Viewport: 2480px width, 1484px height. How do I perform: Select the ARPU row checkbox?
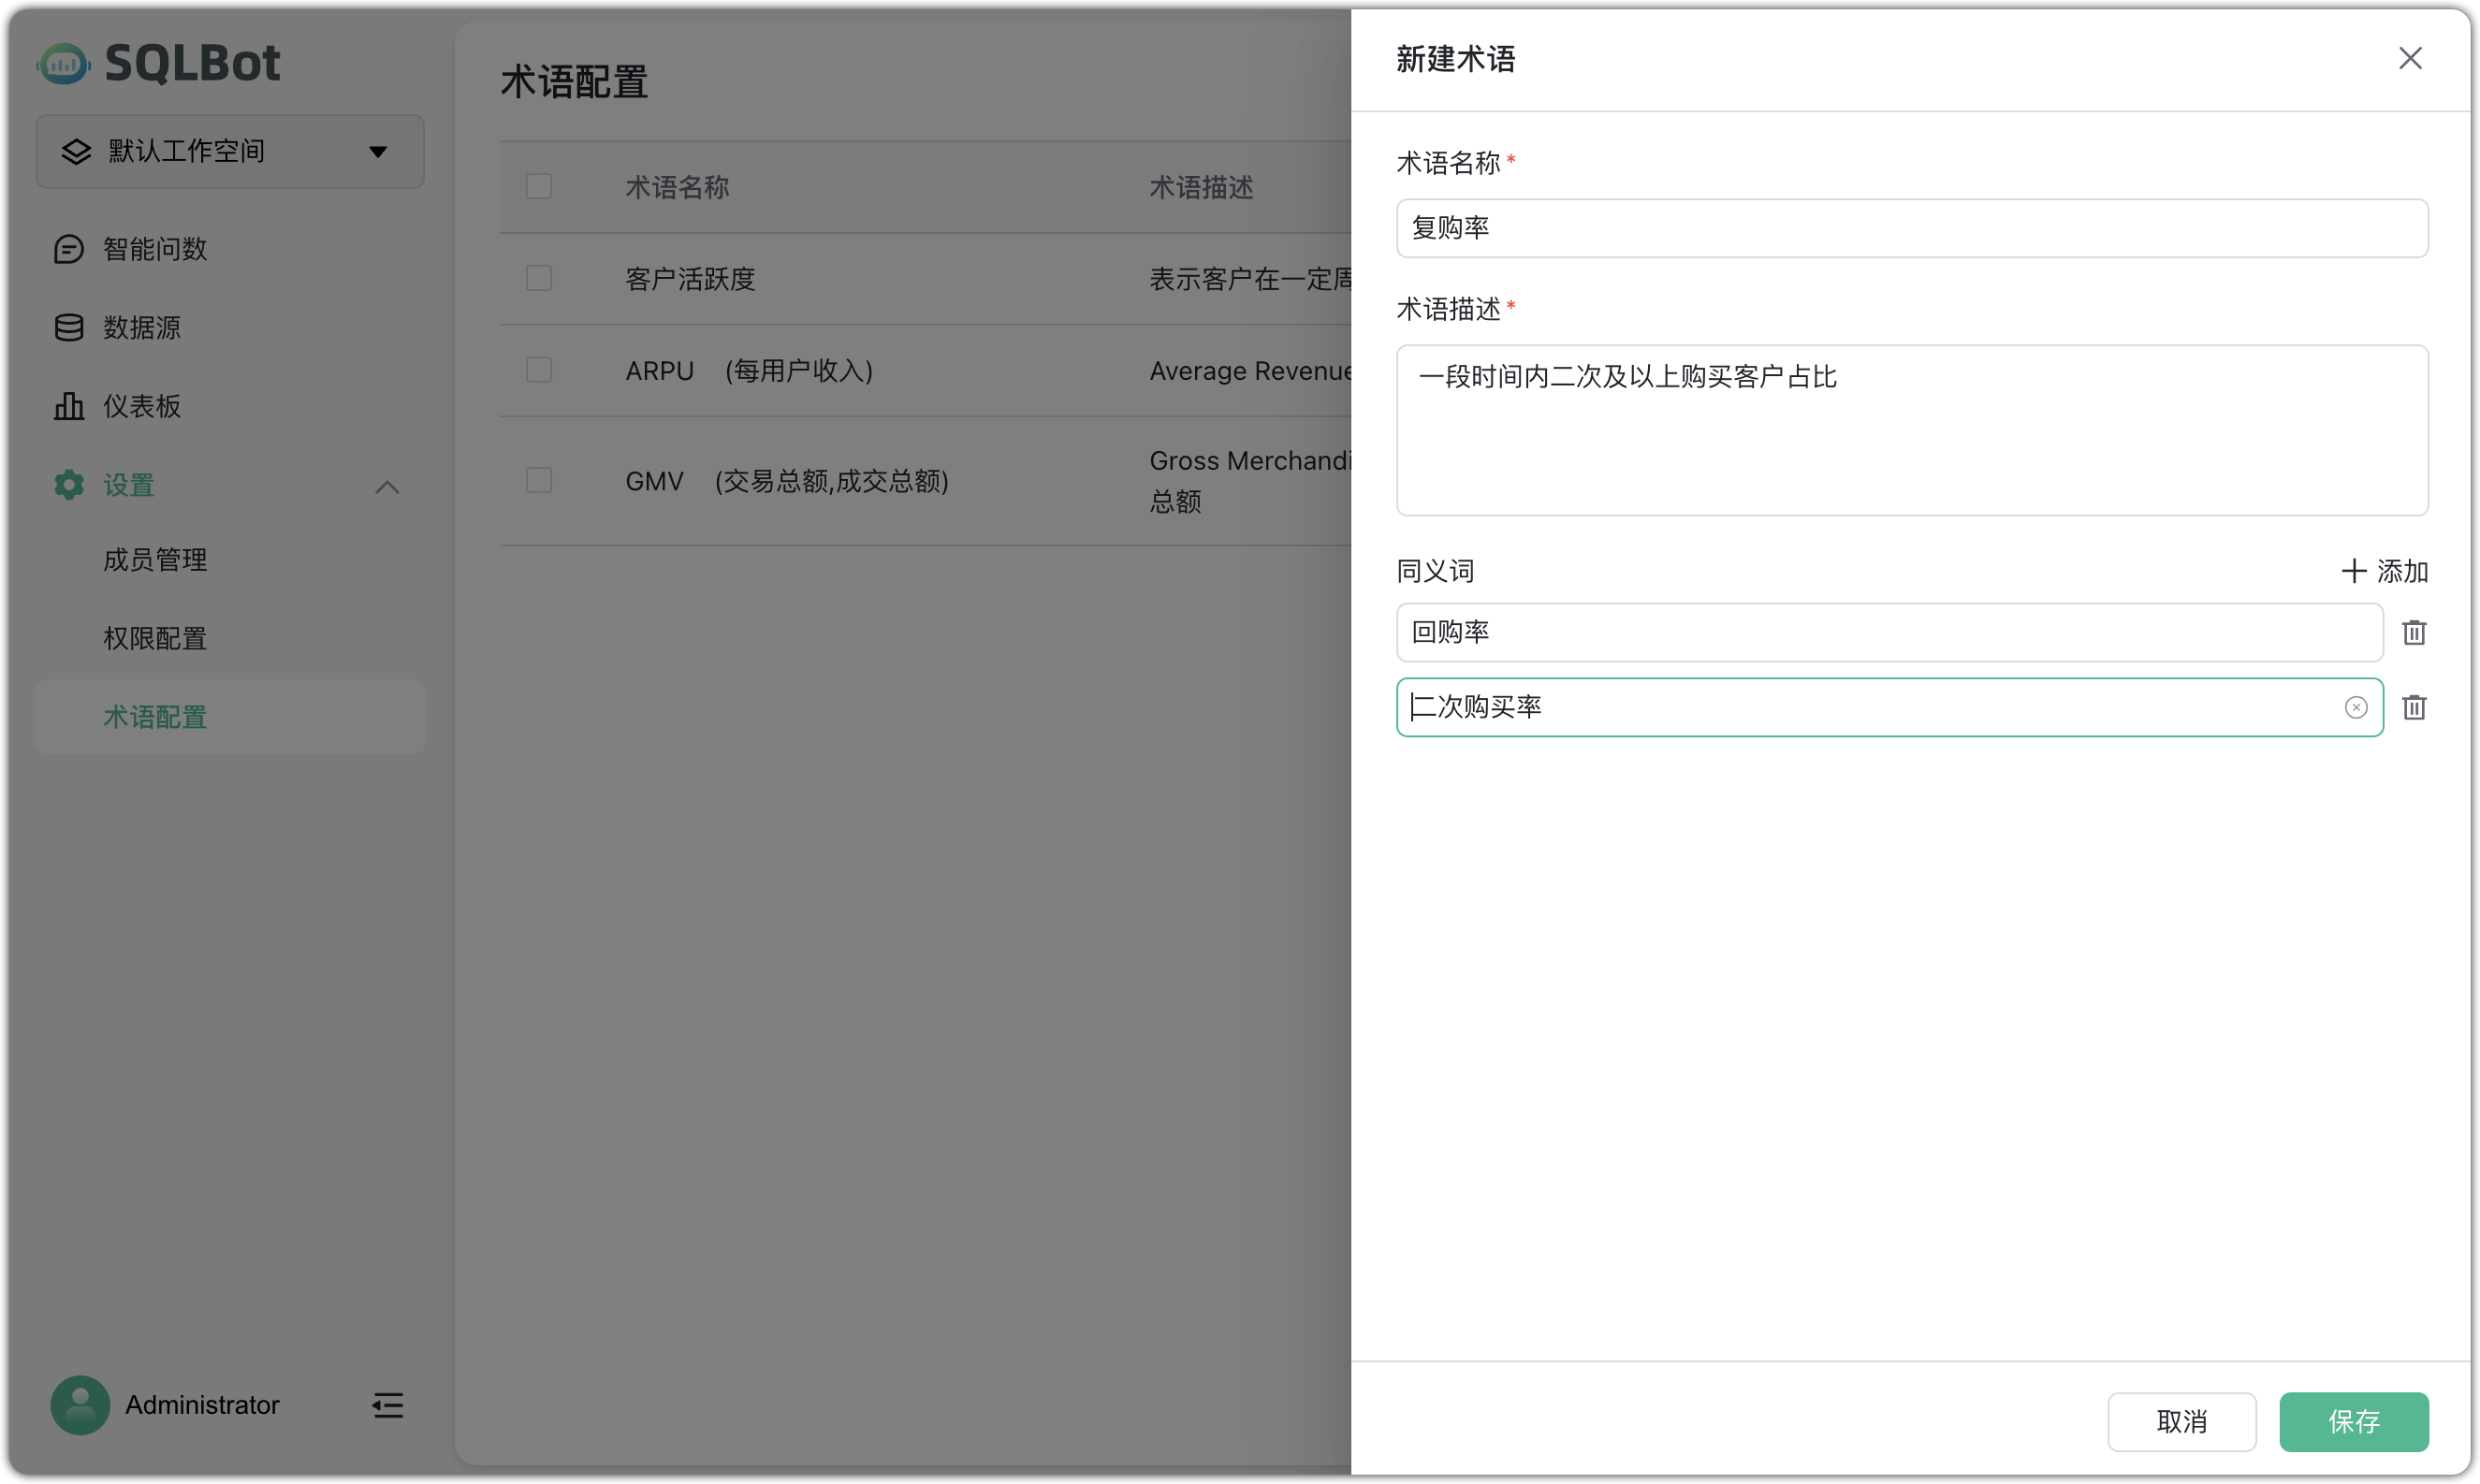click(x=538, y=369)
